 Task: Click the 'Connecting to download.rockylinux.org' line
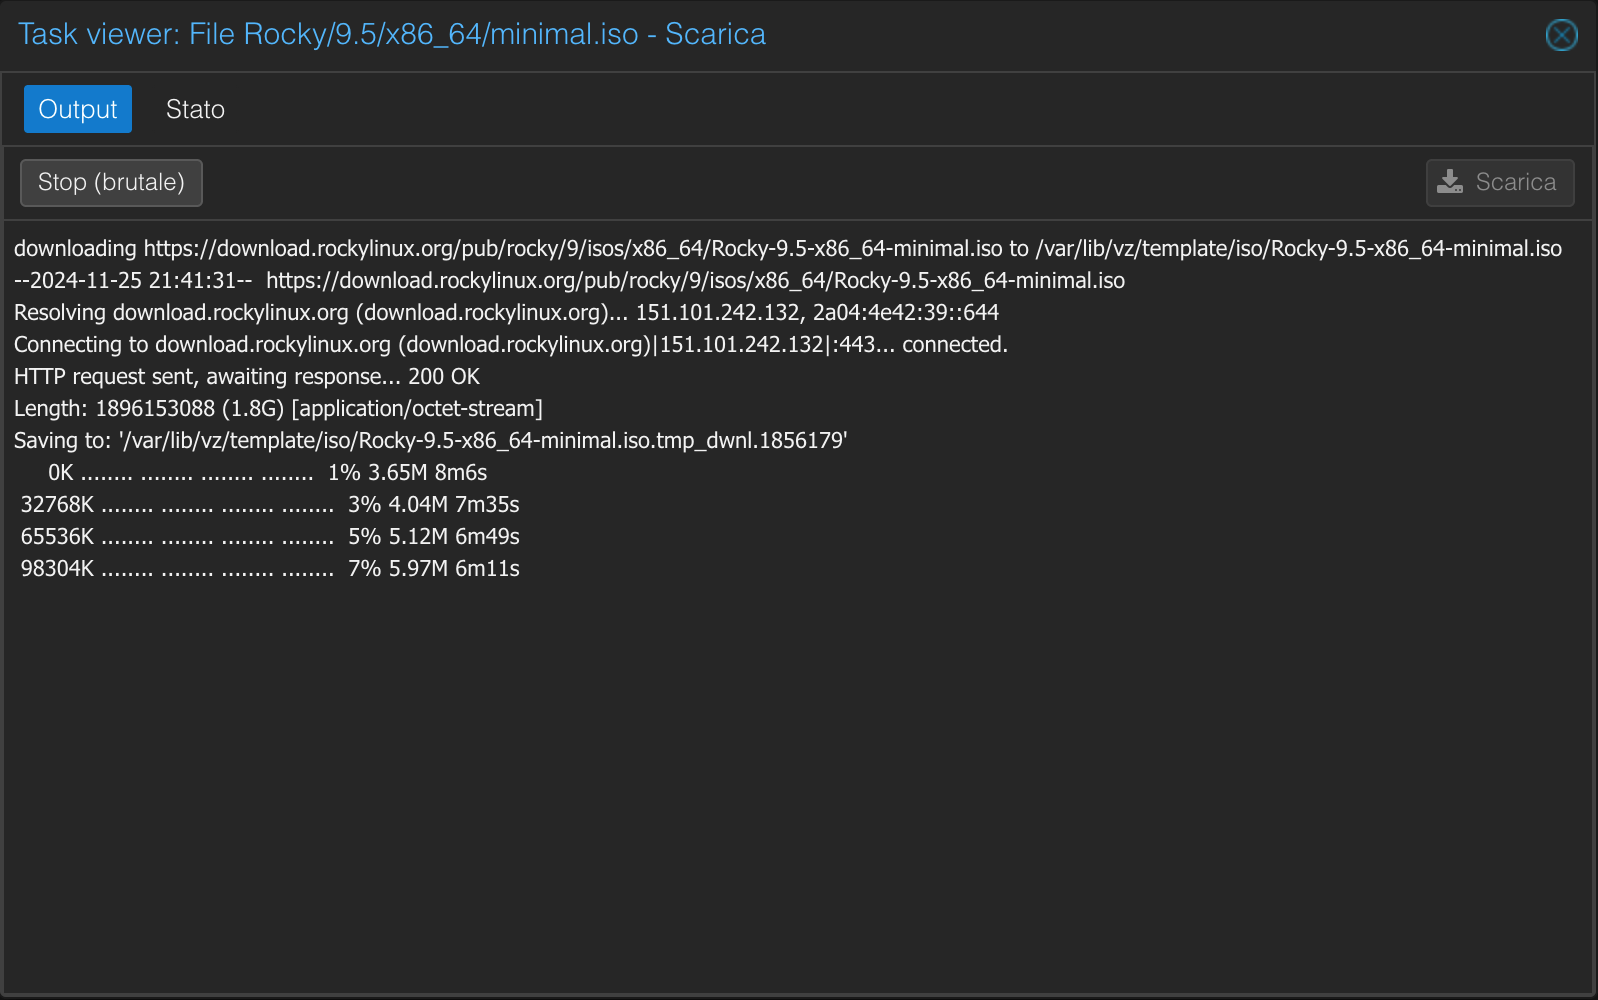(x=510, y=344)
